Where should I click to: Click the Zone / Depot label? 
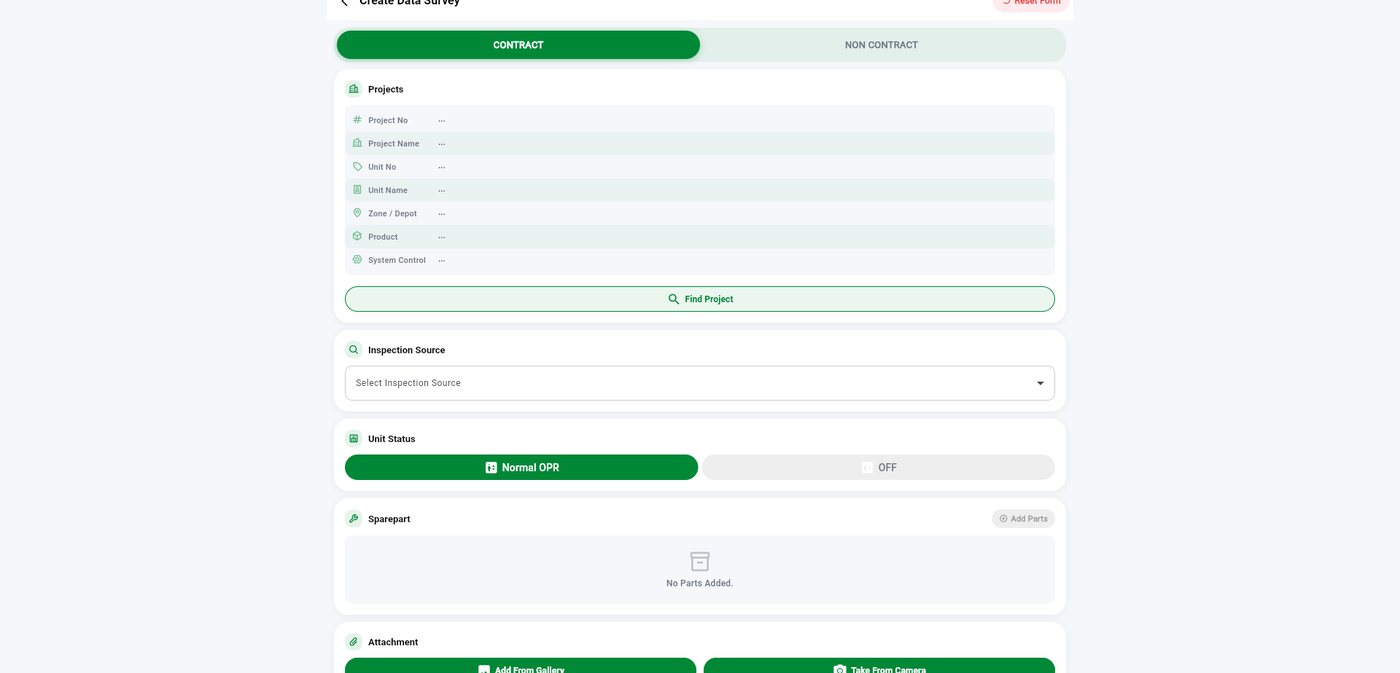pyautogui.click(x=393, y=213)
